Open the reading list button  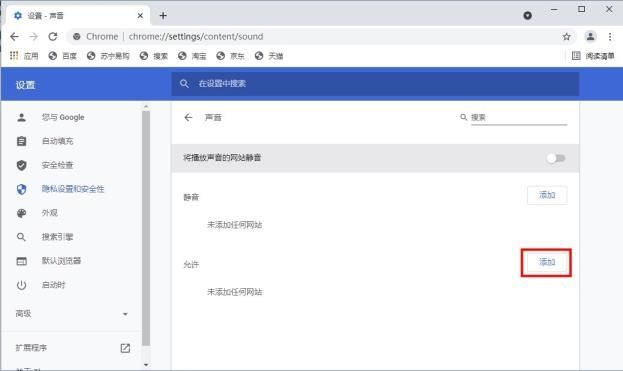click(593, 56)
